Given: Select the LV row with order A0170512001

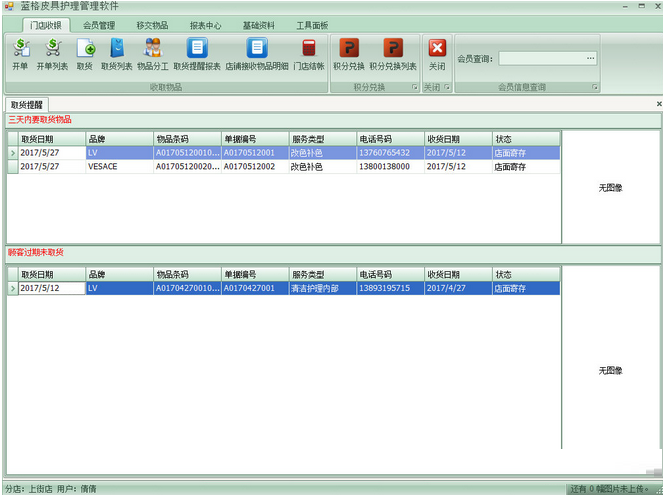Looking at the screenshot, I should pyautogui.click(x=283, y=153).
